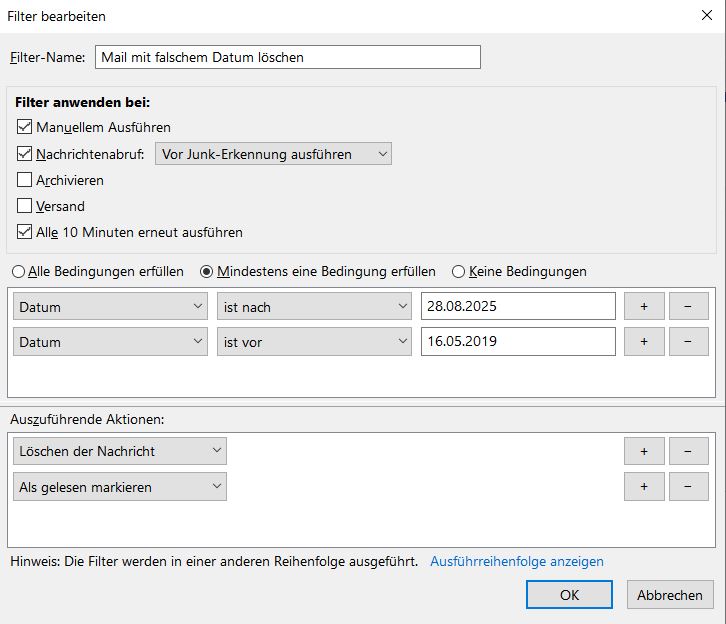
Task: Click the OK button
Action: 569,595
